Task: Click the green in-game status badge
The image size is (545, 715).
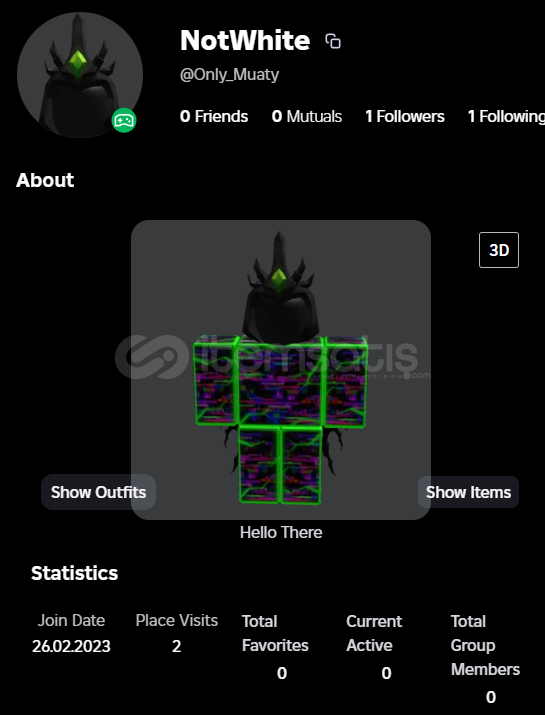Action: click(x=124, y=120)
